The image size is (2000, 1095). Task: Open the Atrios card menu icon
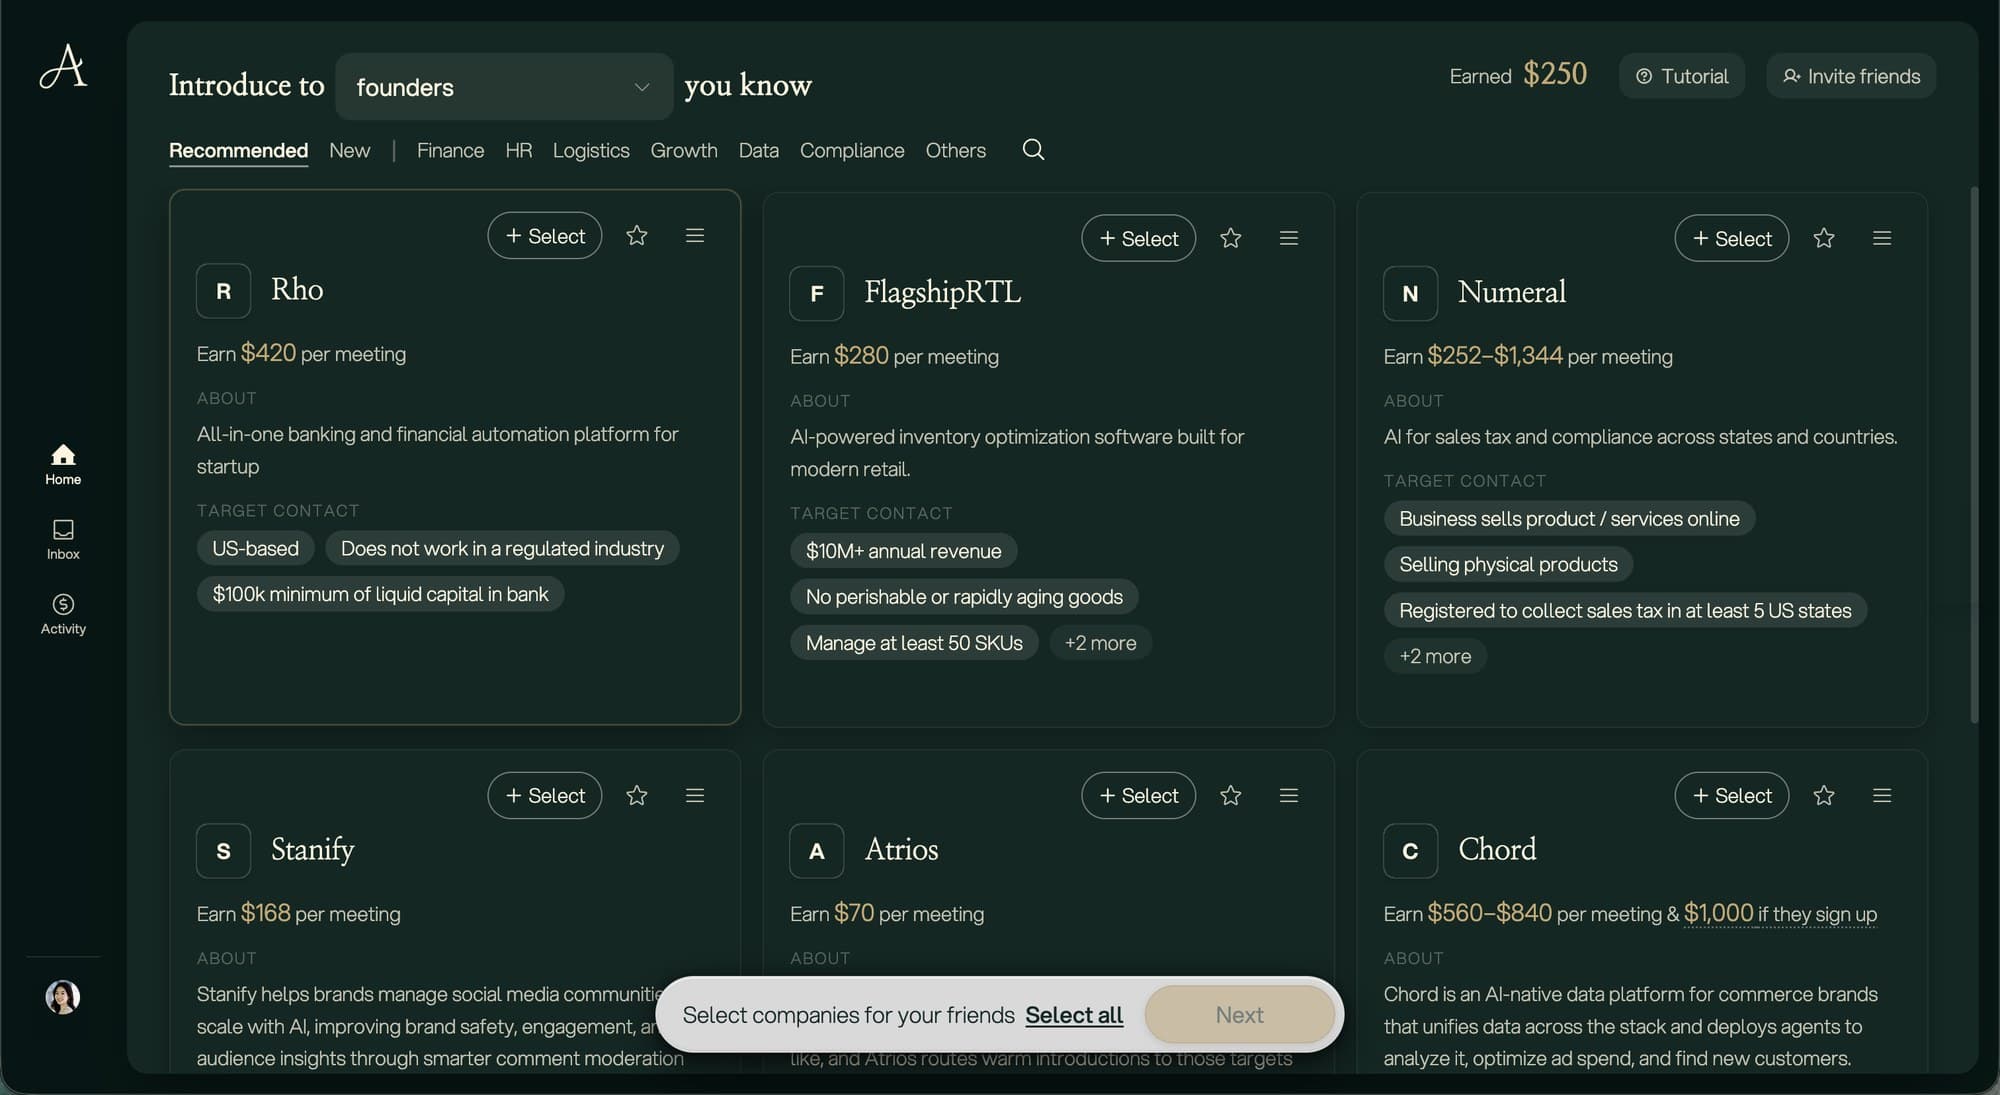1289,796
